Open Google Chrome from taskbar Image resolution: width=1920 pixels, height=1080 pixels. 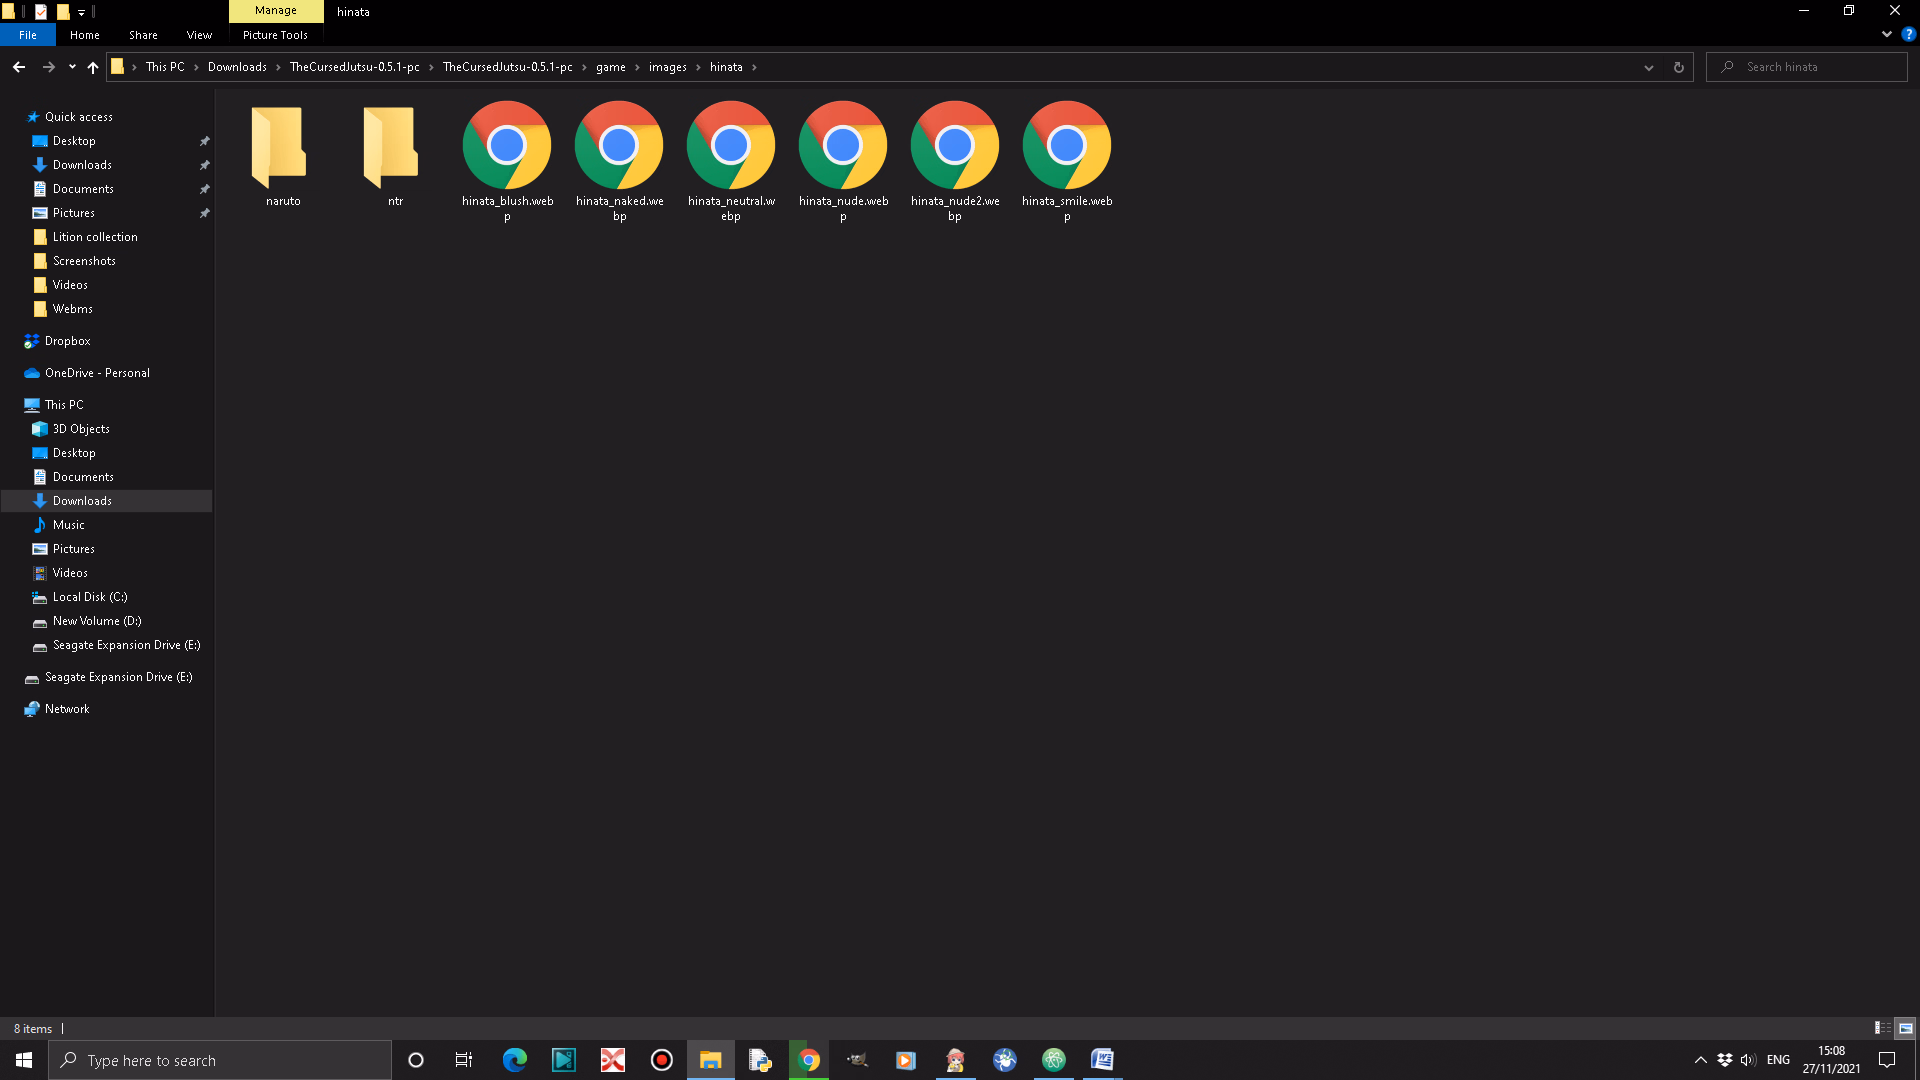(x=809, y=1060)
